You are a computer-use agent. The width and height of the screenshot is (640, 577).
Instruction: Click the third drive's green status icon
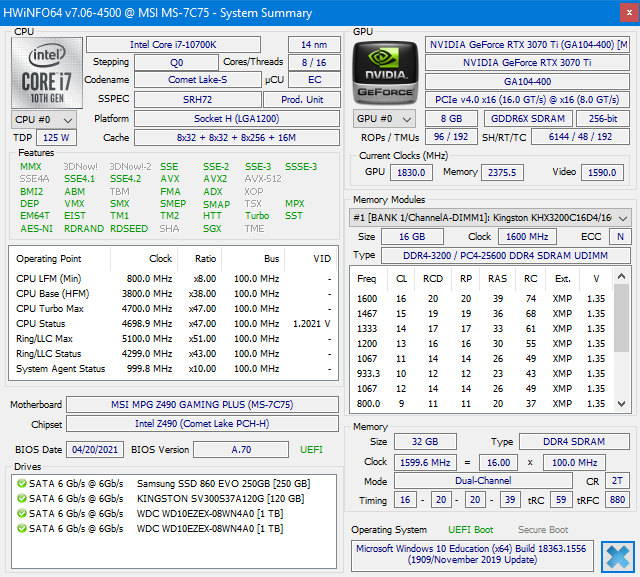coord(20,513)
